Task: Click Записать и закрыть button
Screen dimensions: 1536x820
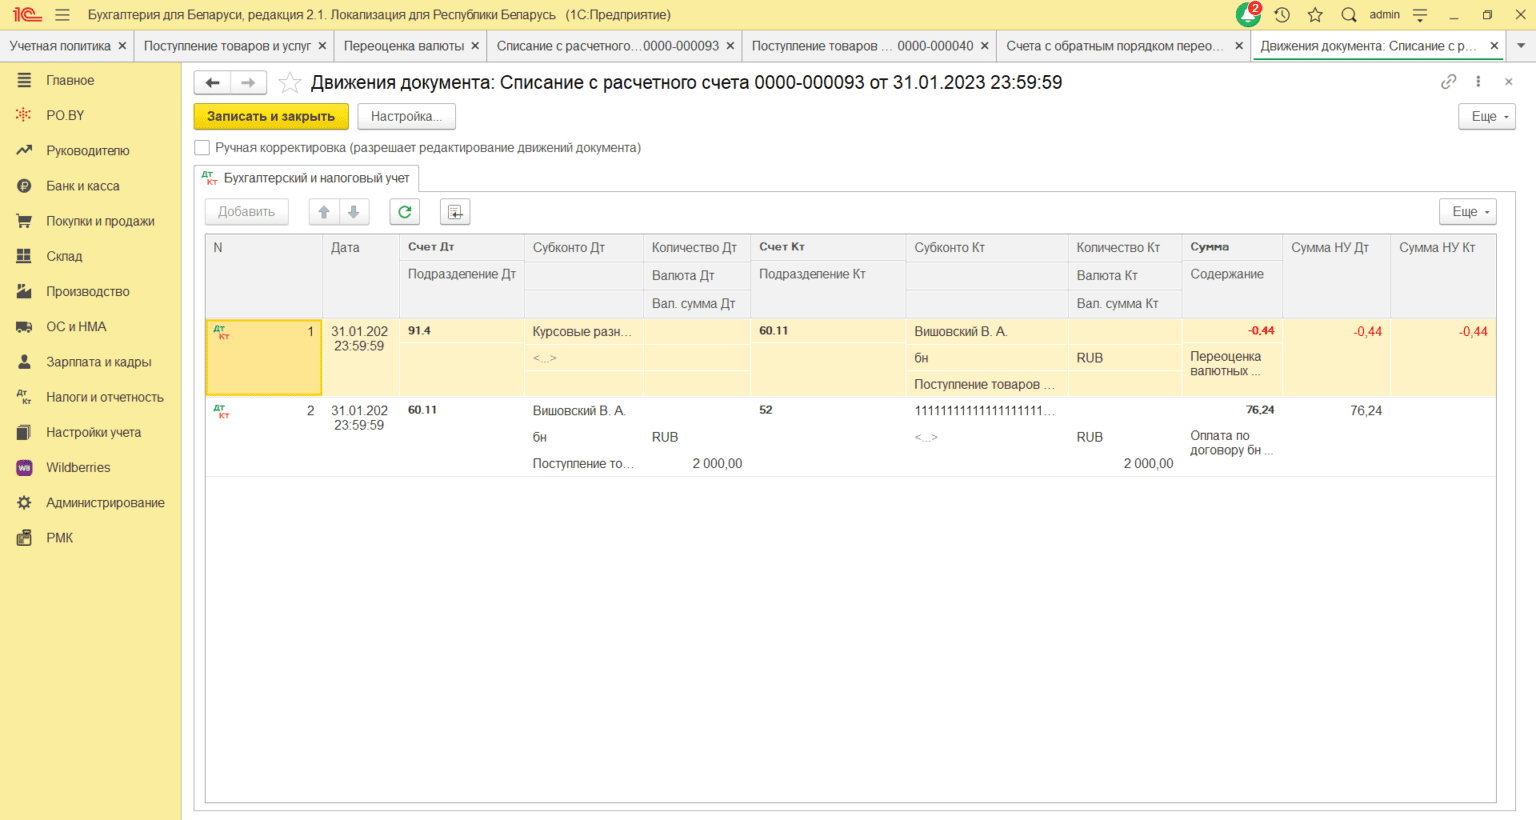Action: click(271, 117)
